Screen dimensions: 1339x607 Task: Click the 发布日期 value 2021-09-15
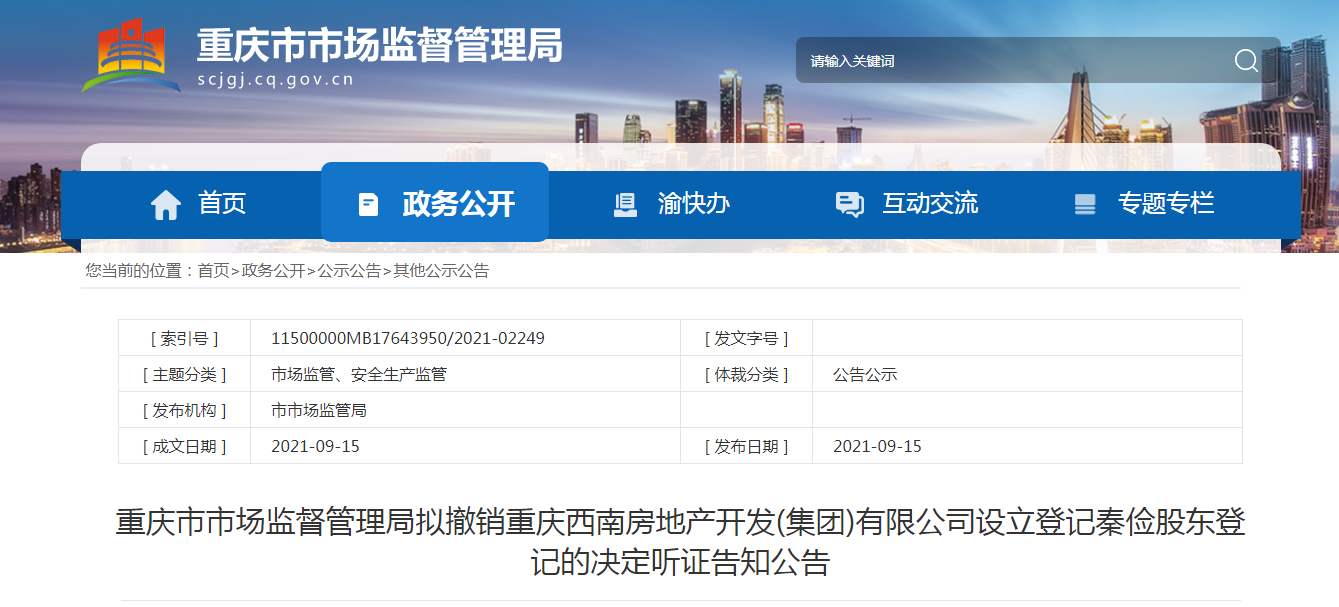click(x=877, y=447)
